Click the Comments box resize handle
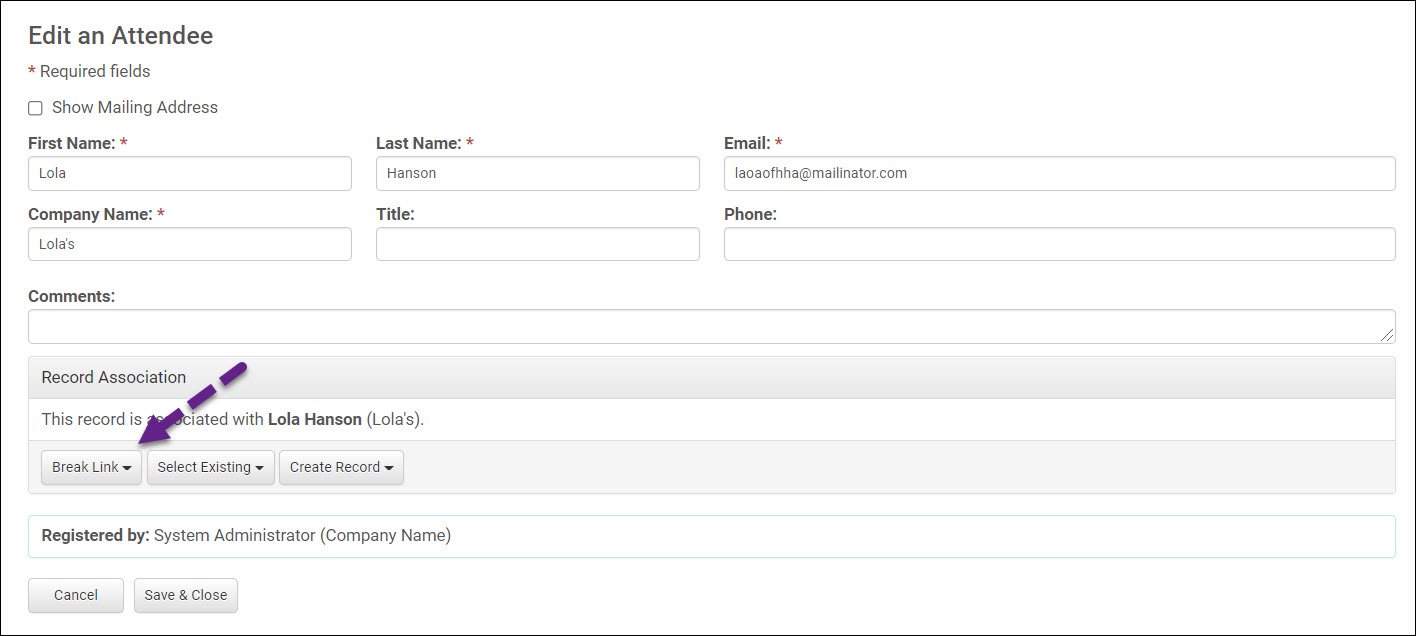1416x636 pixels. pyautogui.click(x=1388, y=337)
